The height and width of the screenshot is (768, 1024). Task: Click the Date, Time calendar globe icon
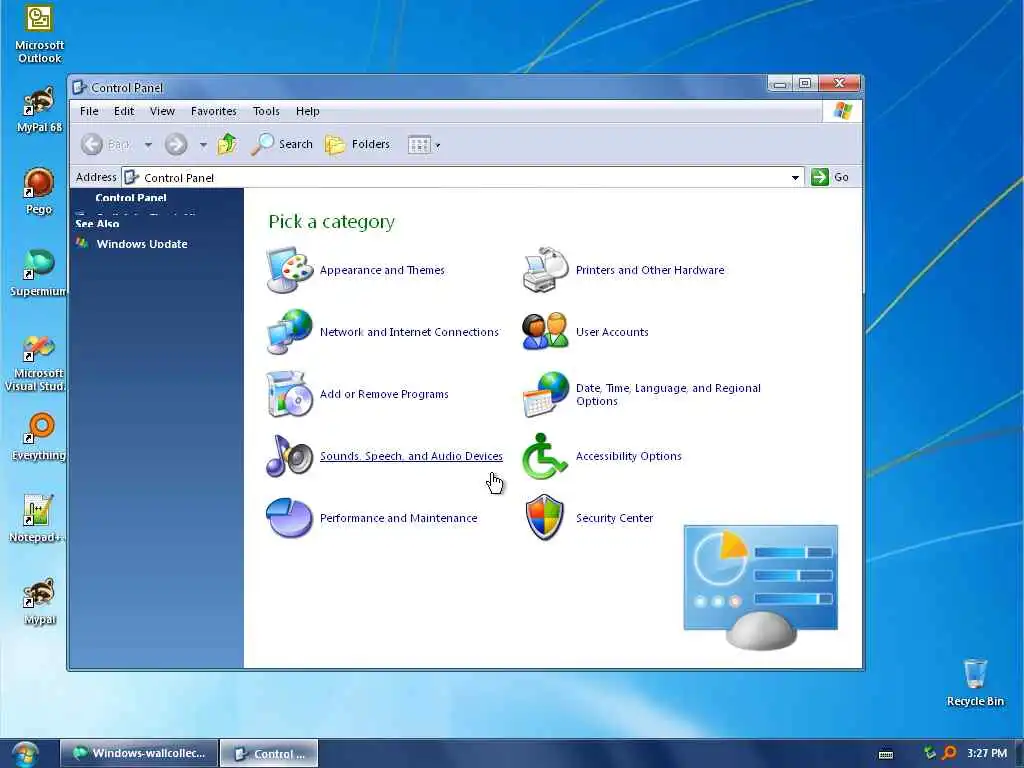click(546, 394)
